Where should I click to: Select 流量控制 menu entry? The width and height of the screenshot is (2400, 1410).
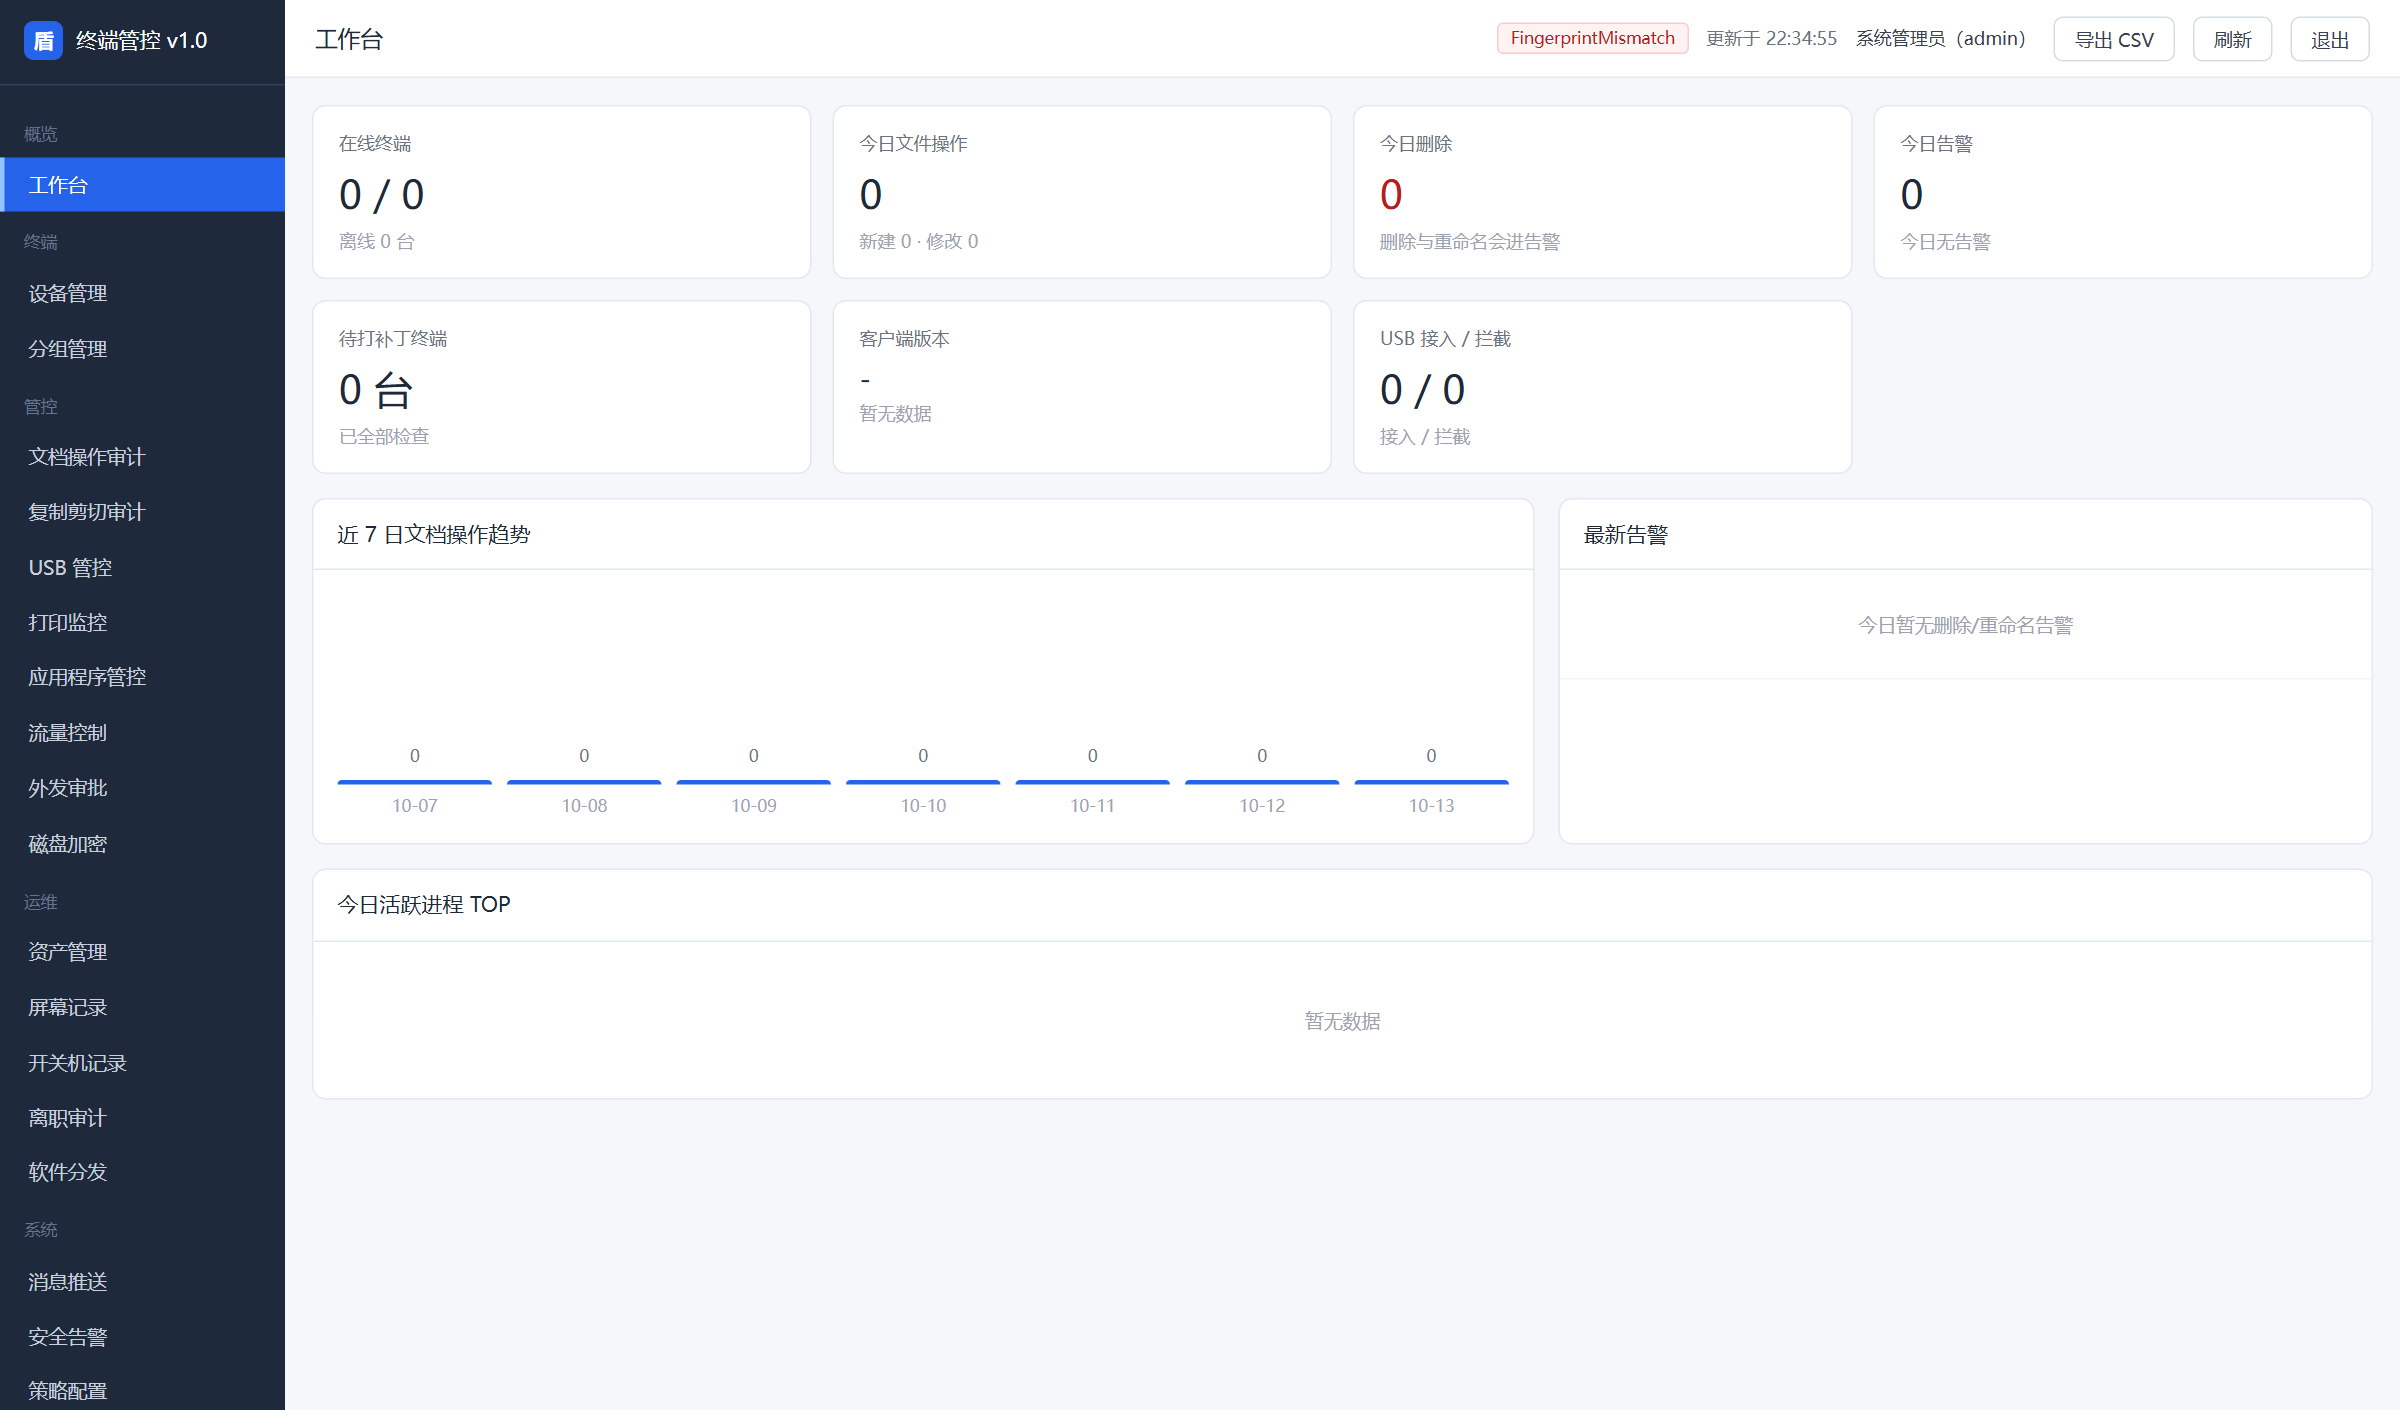coord(142,733)
